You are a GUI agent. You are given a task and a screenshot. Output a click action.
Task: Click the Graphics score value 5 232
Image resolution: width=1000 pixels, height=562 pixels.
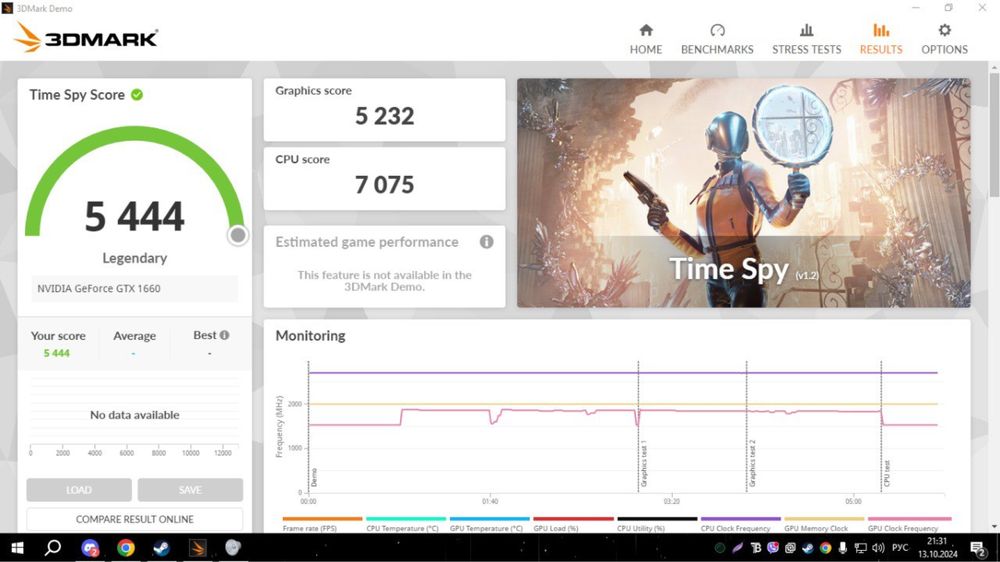tap(385, 116)
